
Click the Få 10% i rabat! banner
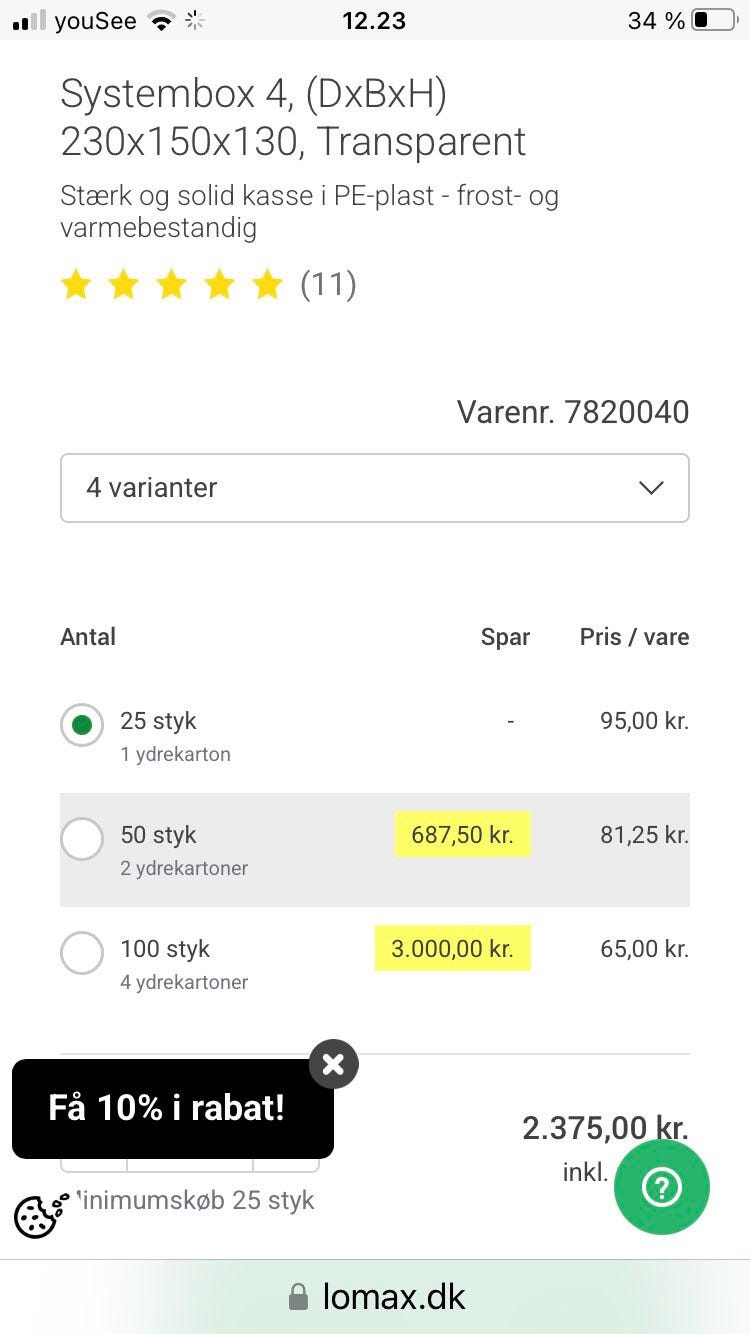(x=167, y=1108)
